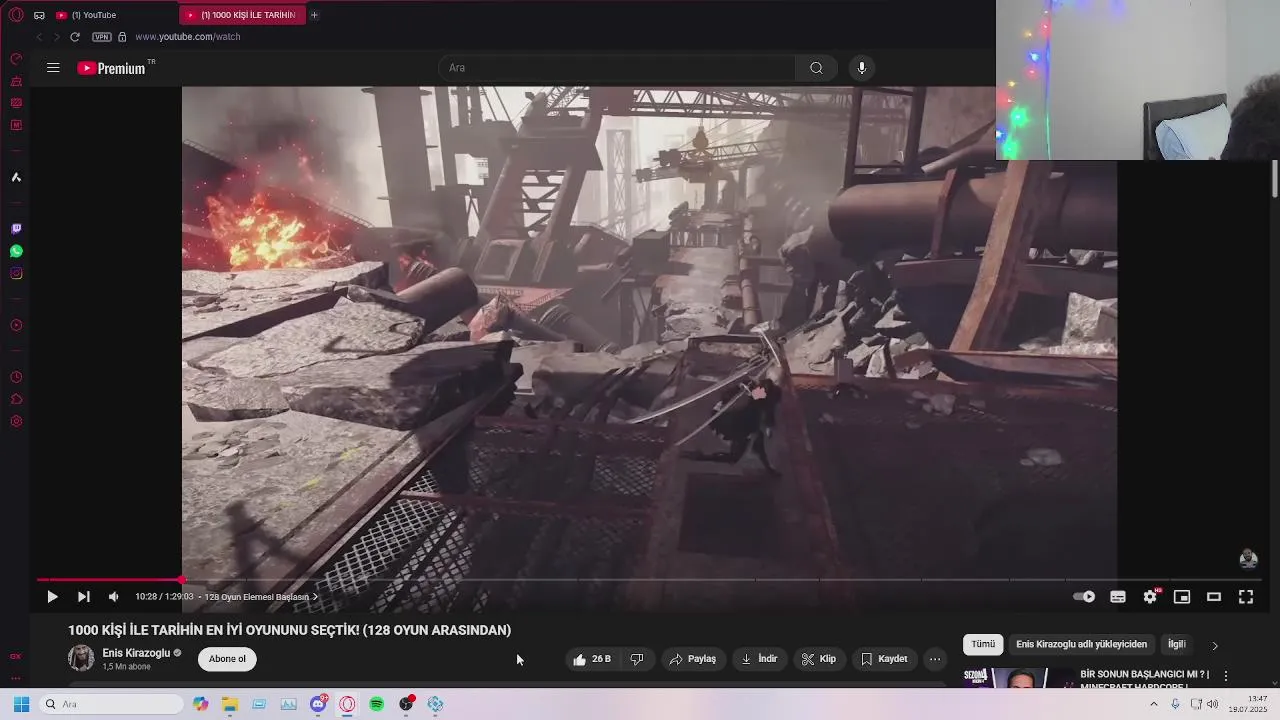Viewport: 1280px width, 720px height.
Task: Subscribe with Abone ol button
Action: (x=227, y=659)
